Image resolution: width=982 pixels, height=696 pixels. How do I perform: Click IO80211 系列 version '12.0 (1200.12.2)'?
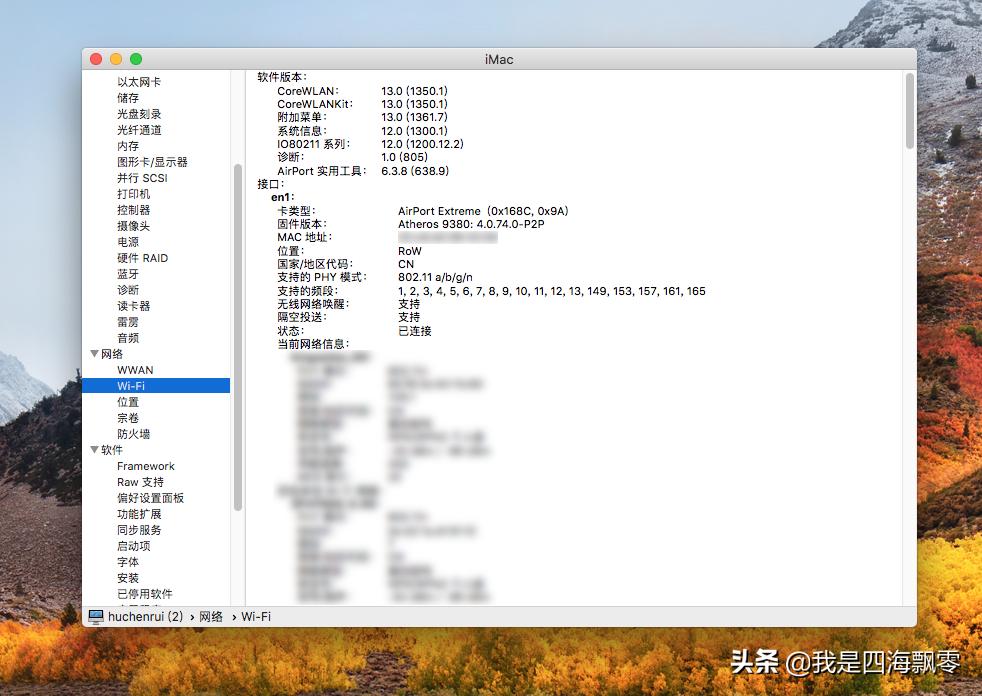click(x=422, y=144)
